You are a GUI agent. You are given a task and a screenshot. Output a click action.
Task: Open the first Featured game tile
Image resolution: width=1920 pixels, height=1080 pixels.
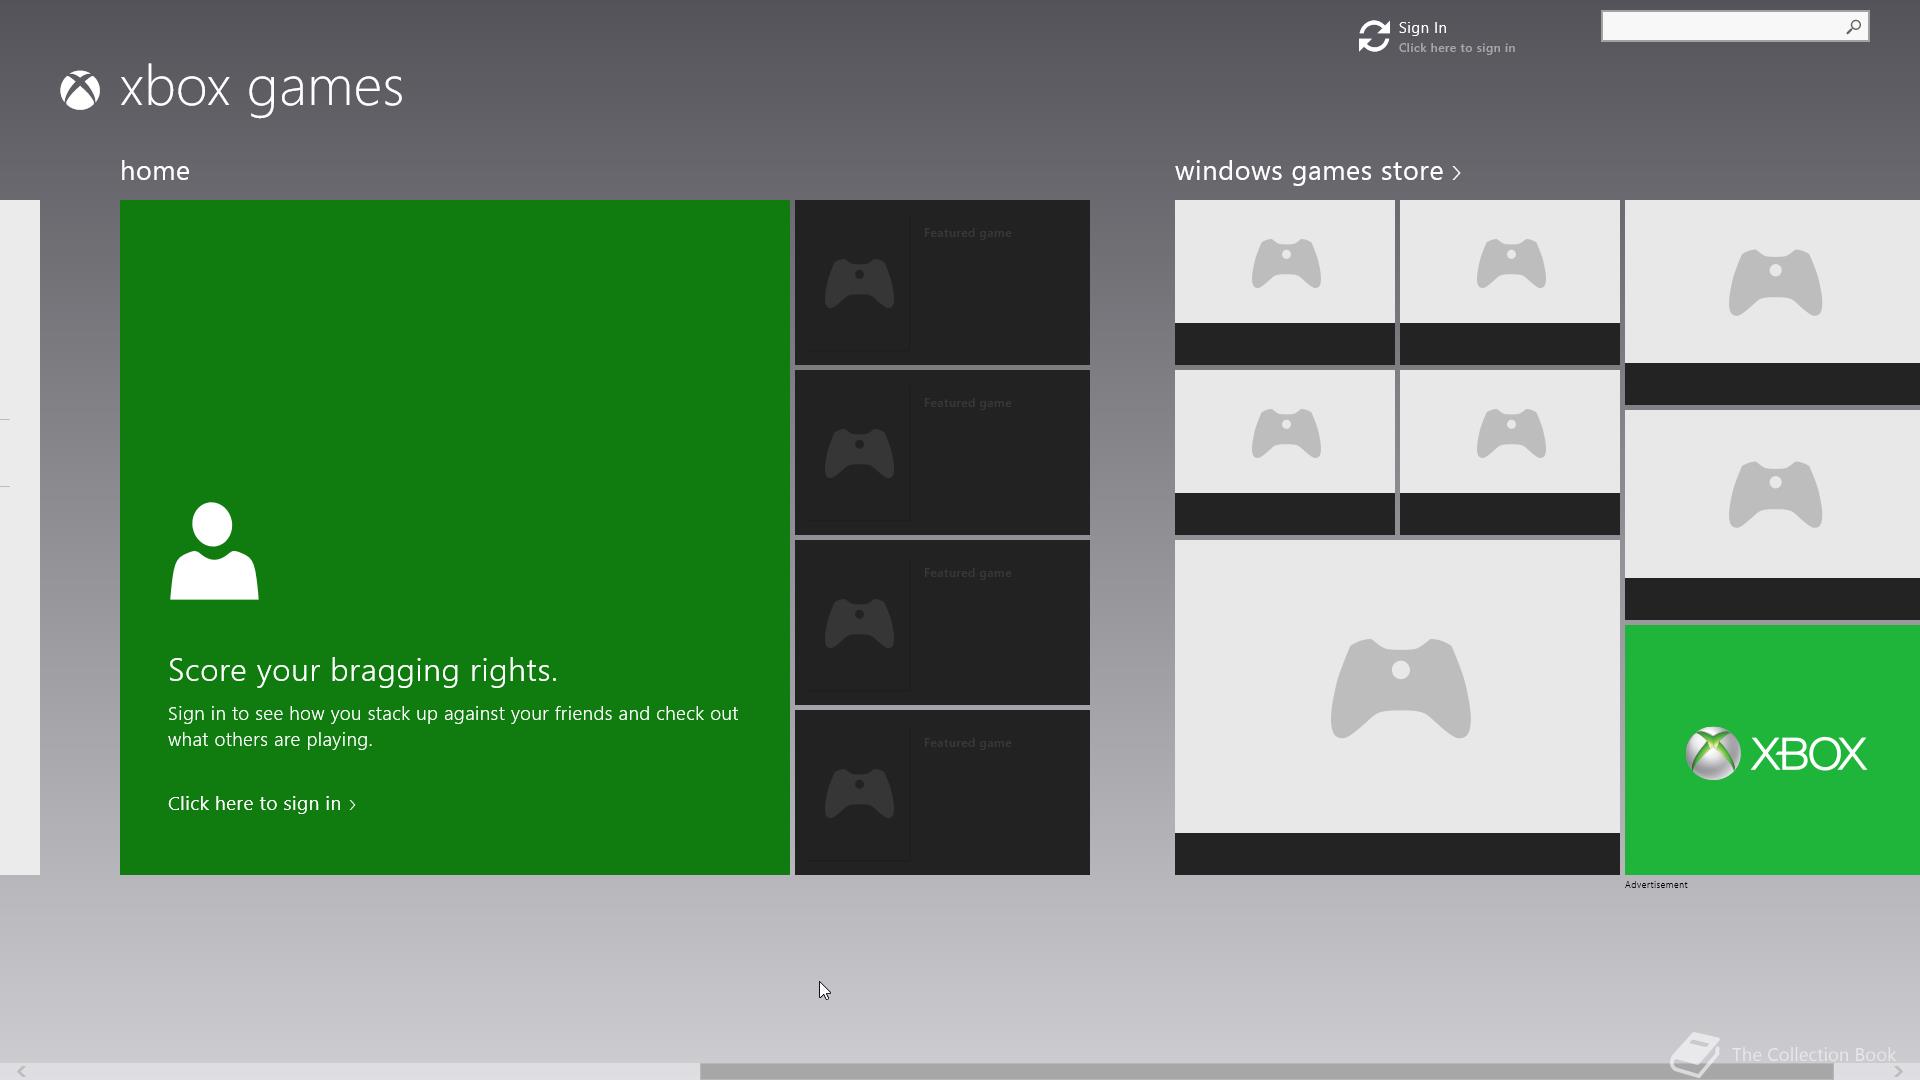[x=942, y=282]
